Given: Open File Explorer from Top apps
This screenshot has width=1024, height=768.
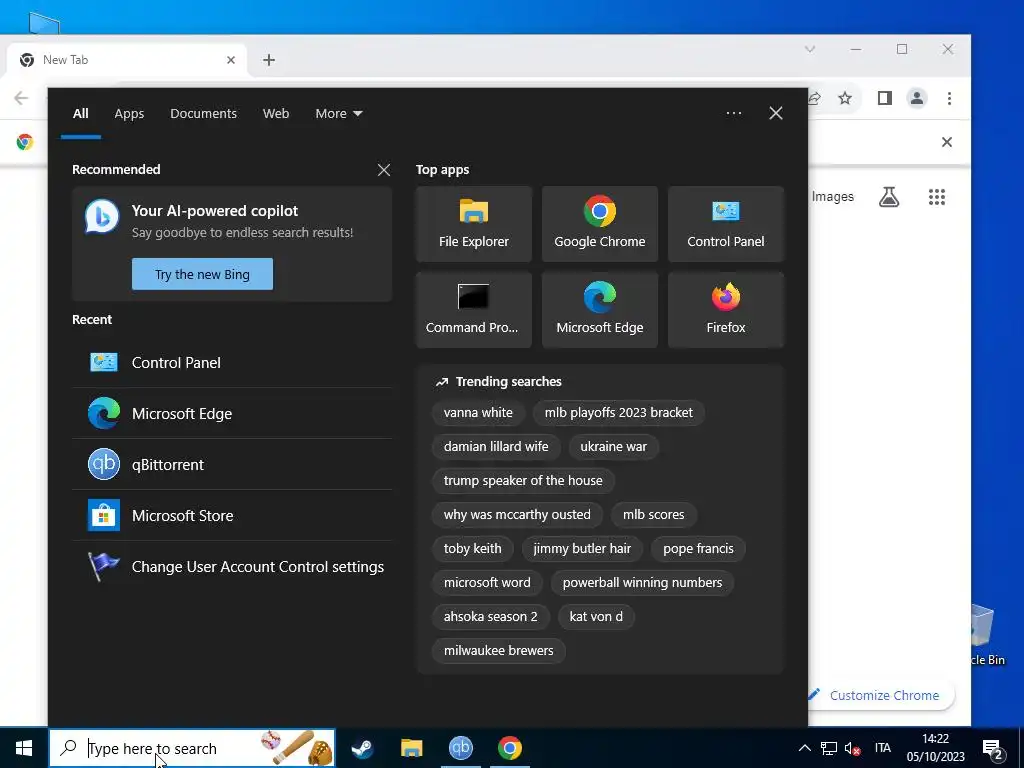Looking at the screenshot, I should coord(473,224).
